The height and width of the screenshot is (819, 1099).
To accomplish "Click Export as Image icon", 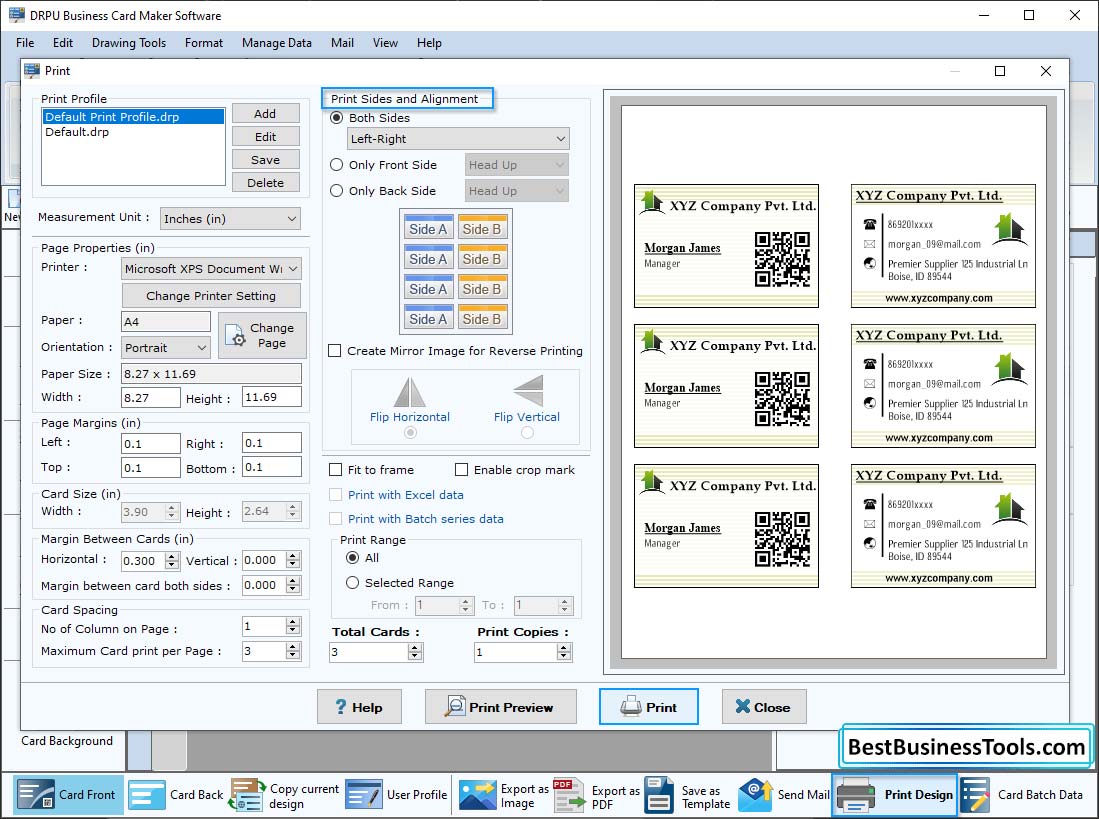I will [x=477, y=795].
